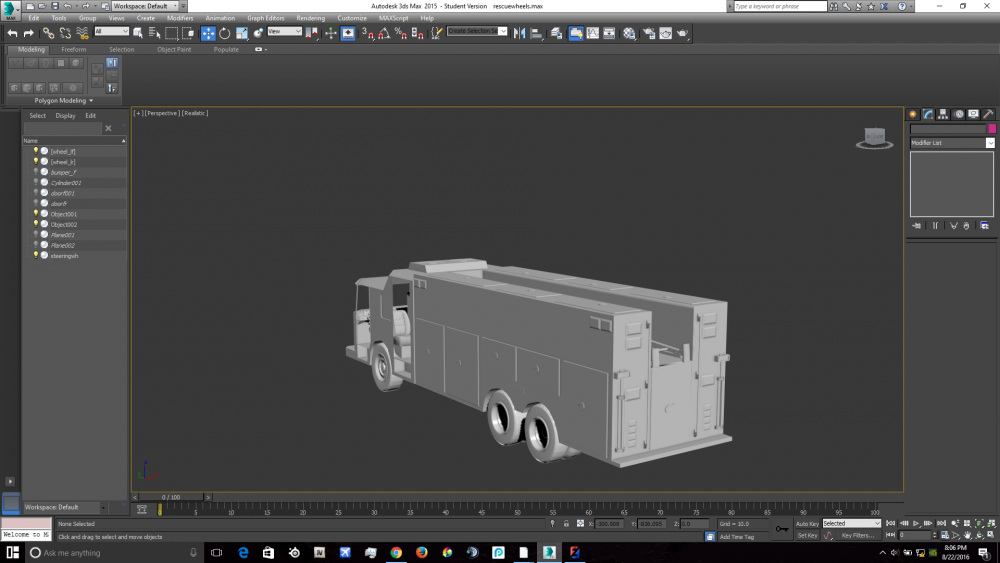Click the Key Filters button
Screen dimensions: 1000x563
point(858,536)
